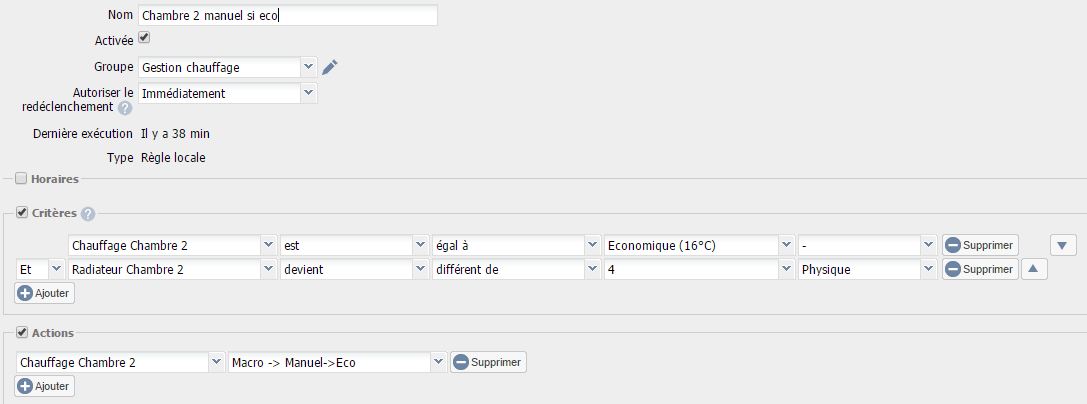Delete the Radiateur Chambre 2 criterion
Screen dimensions: 1087x404
980,269
